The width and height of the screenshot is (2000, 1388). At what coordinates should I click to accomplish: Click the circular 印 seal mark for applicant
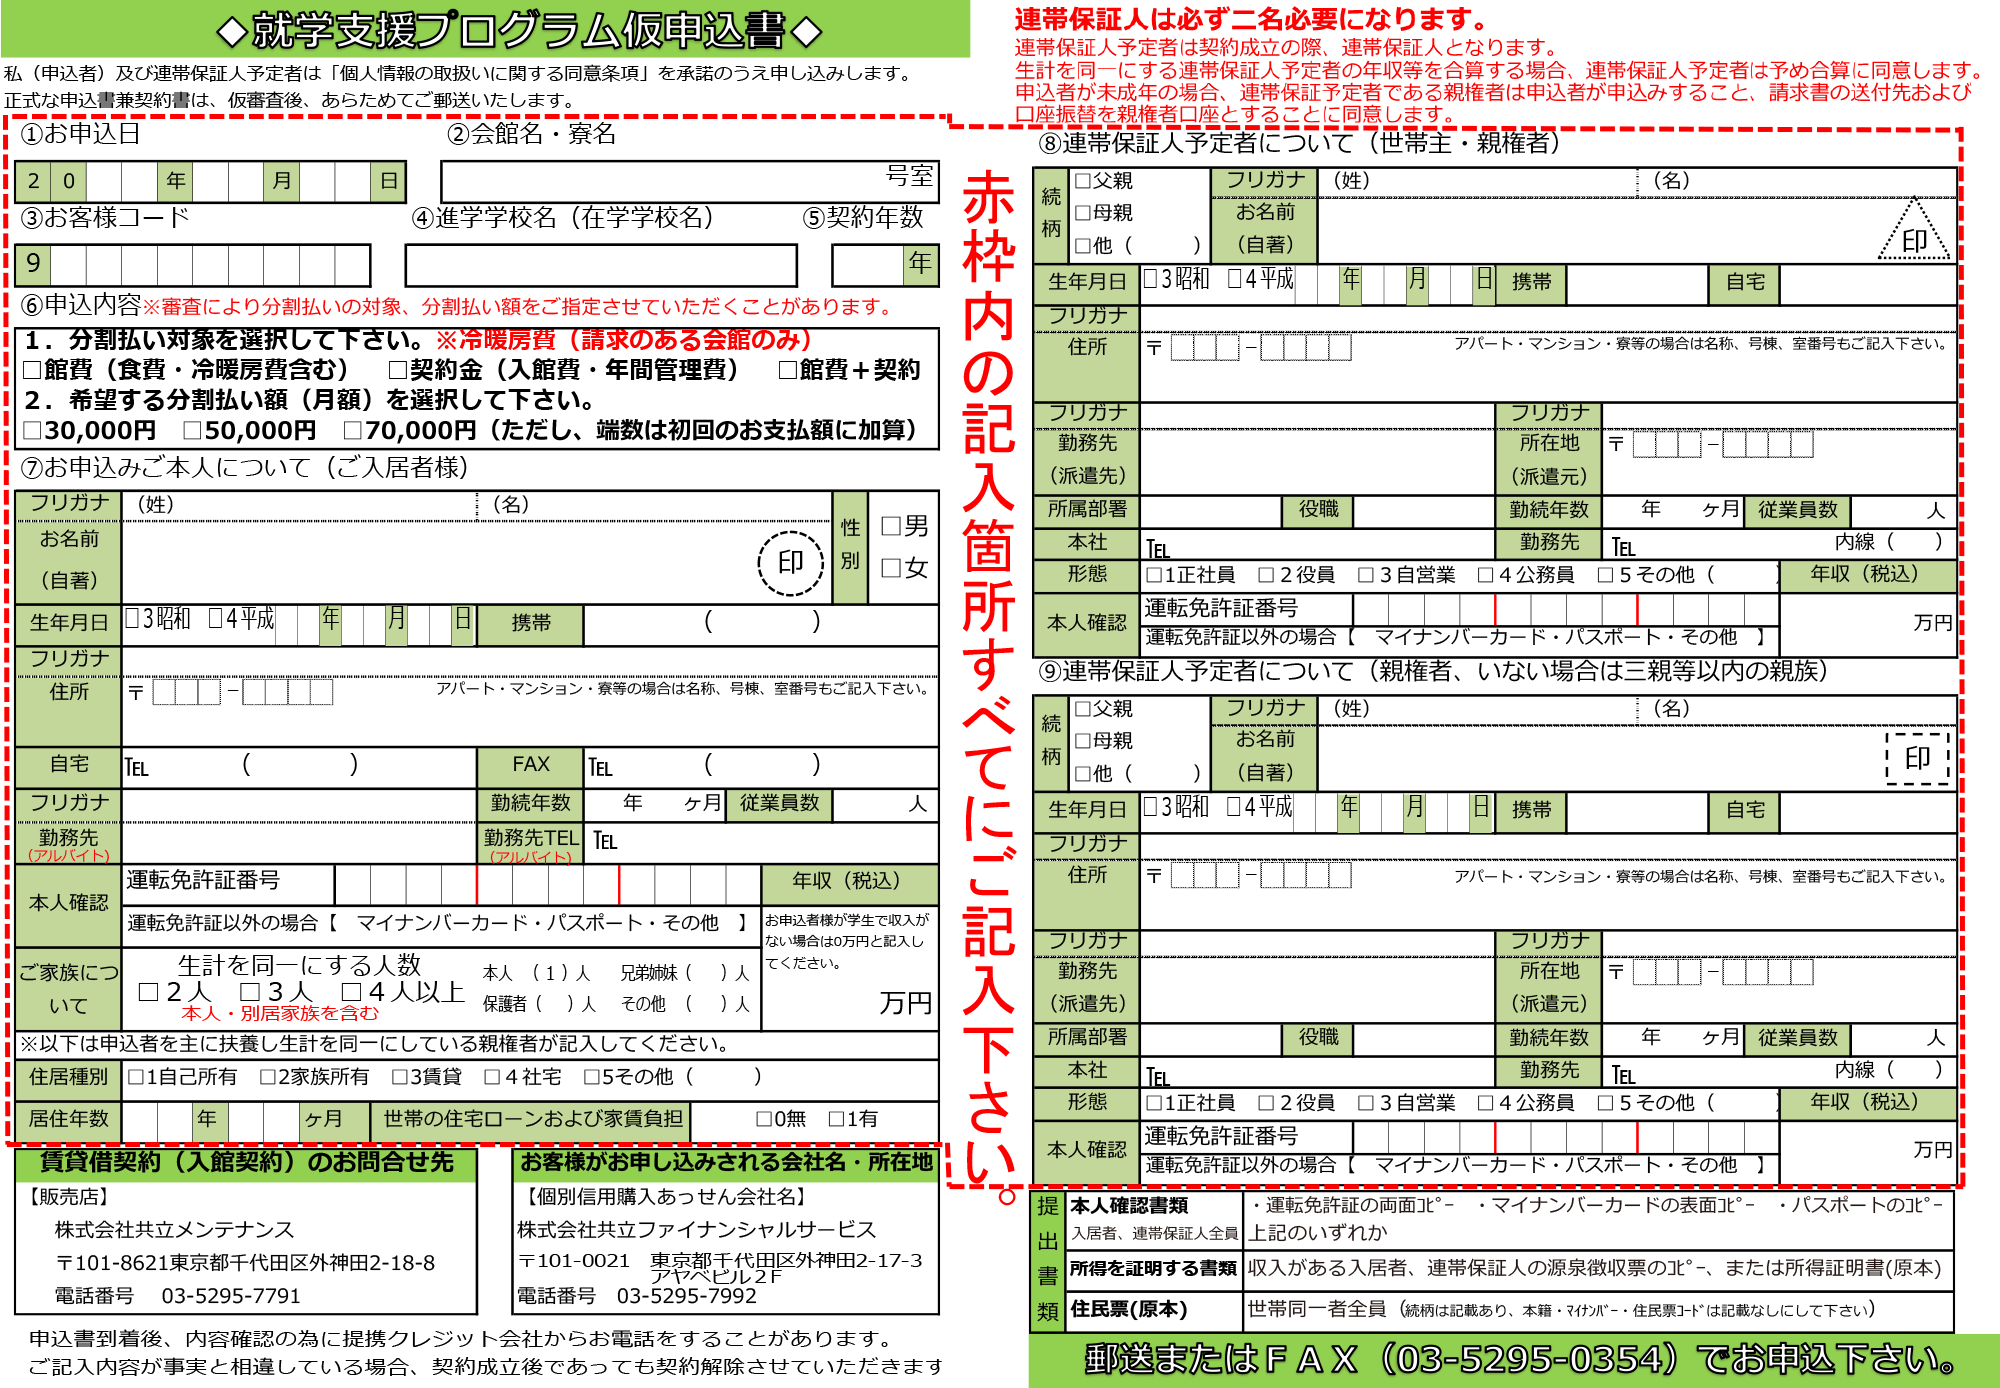(790, 563)
